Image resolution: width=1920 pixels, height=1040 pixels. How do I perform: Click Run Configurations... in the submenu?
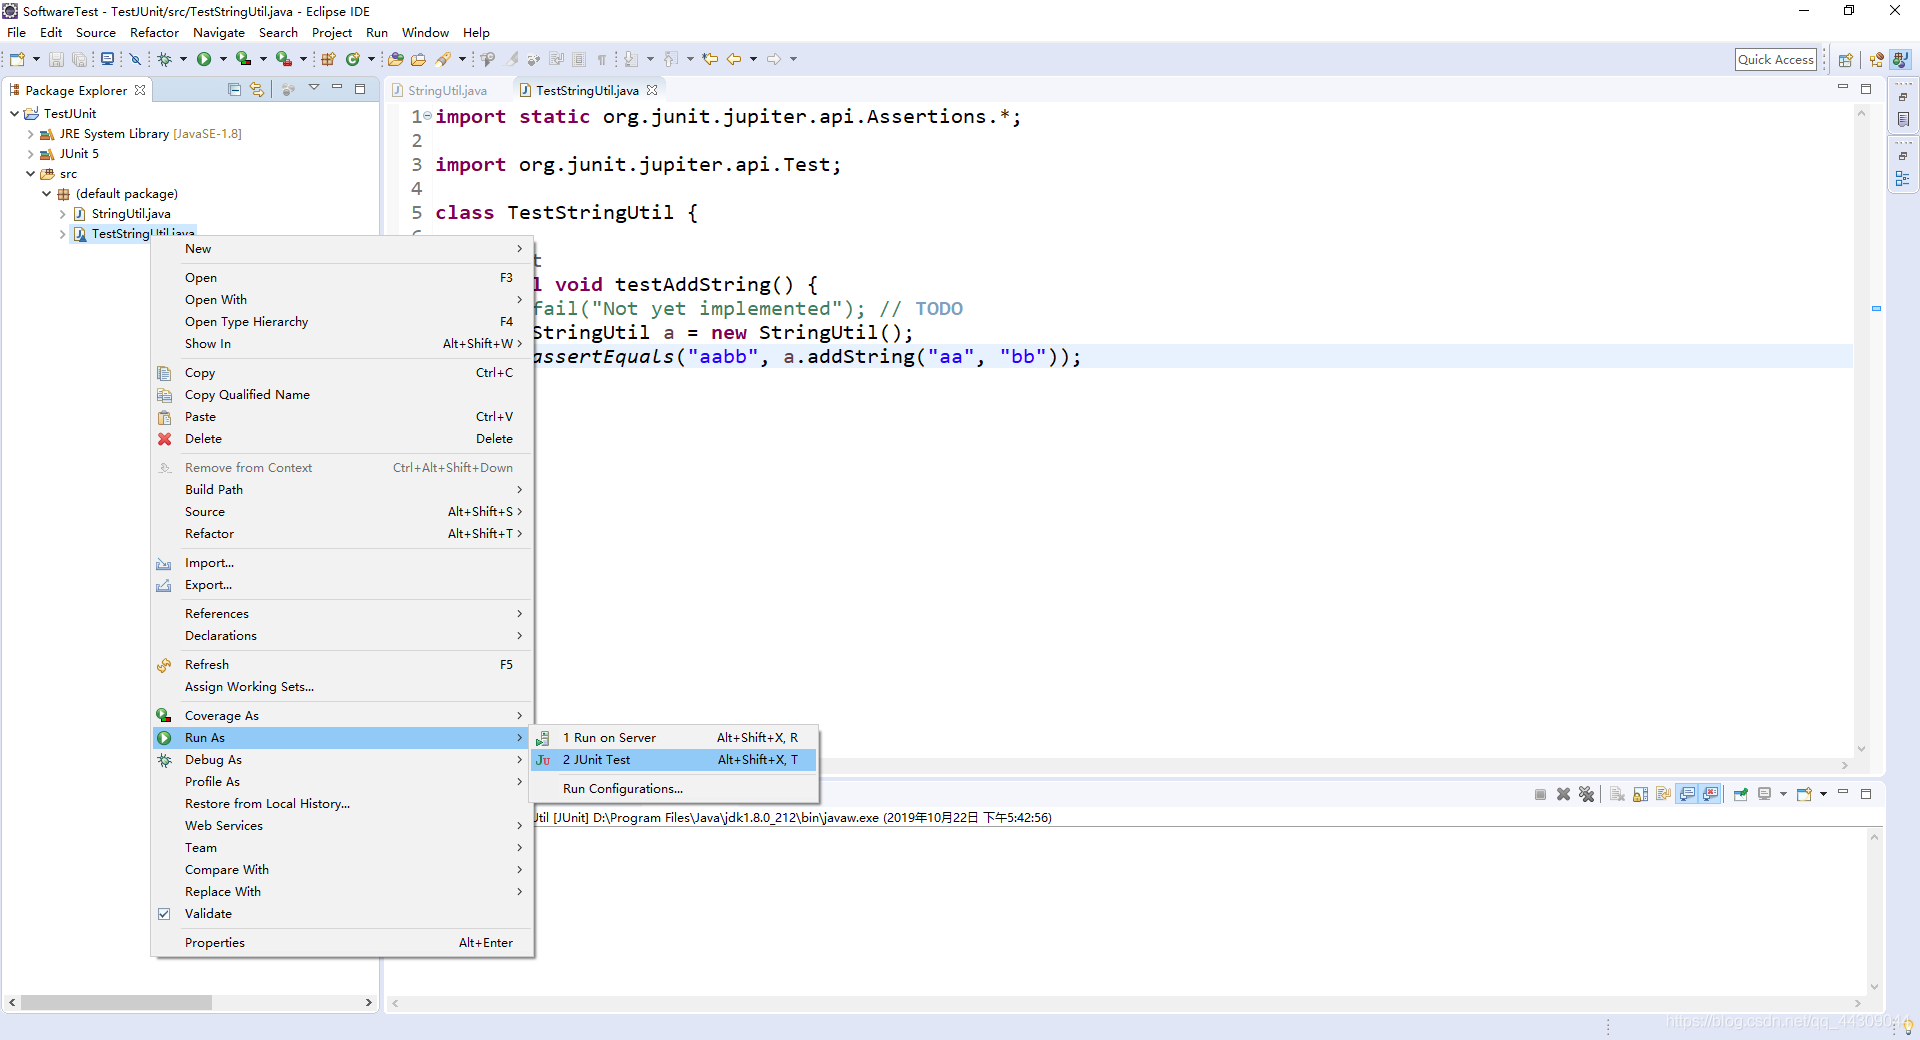(x=623, y=789)
